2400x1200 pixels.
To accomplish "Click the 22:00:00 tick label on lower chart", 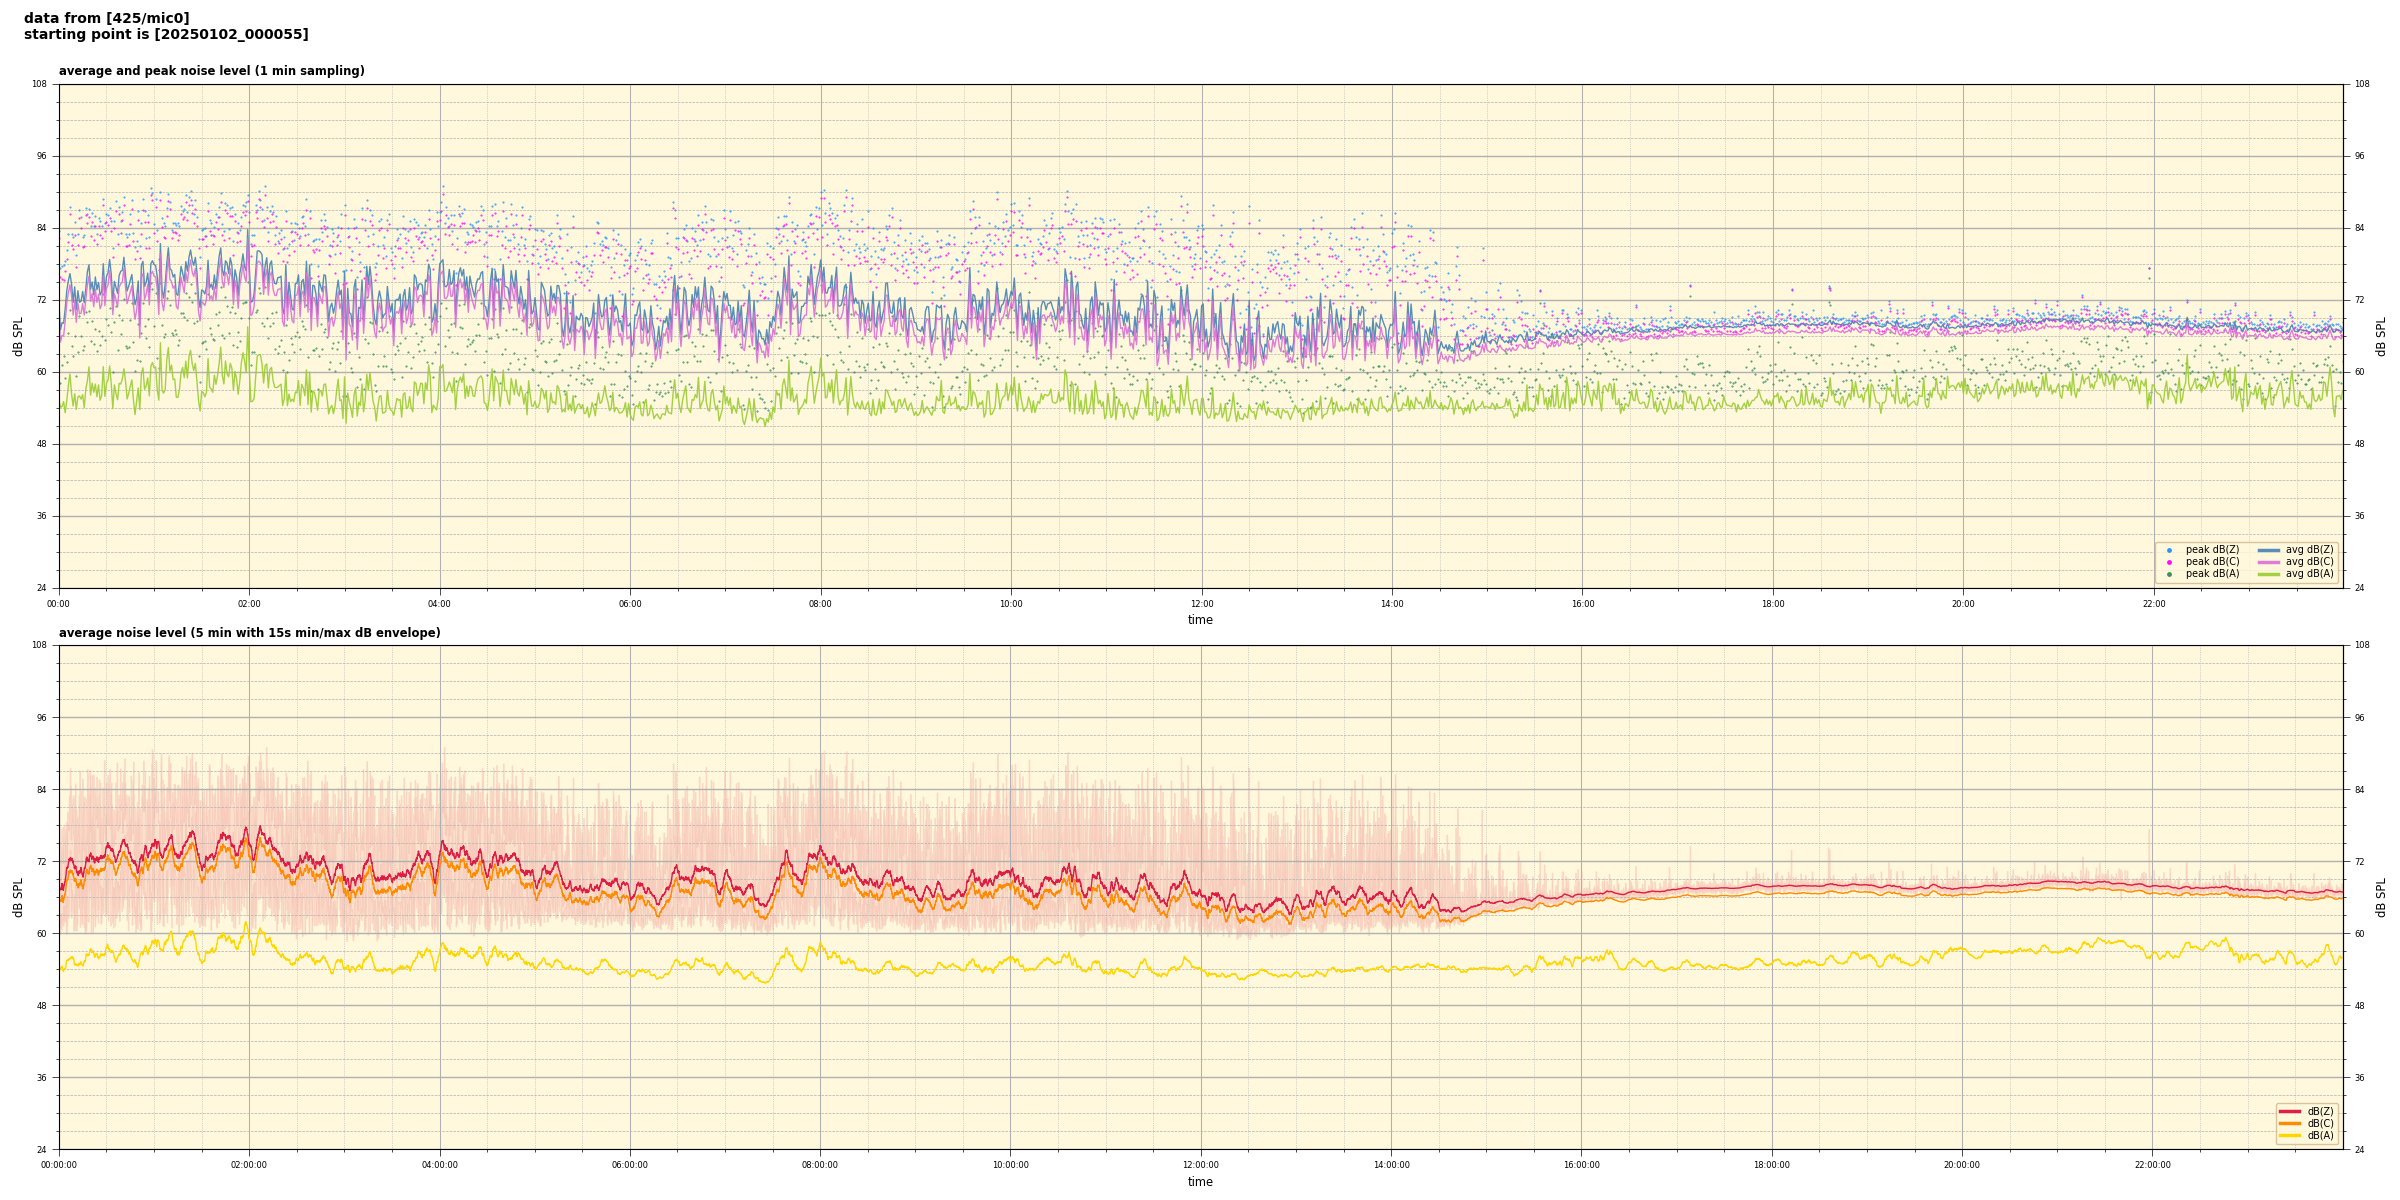I will click(2152, 1165).
